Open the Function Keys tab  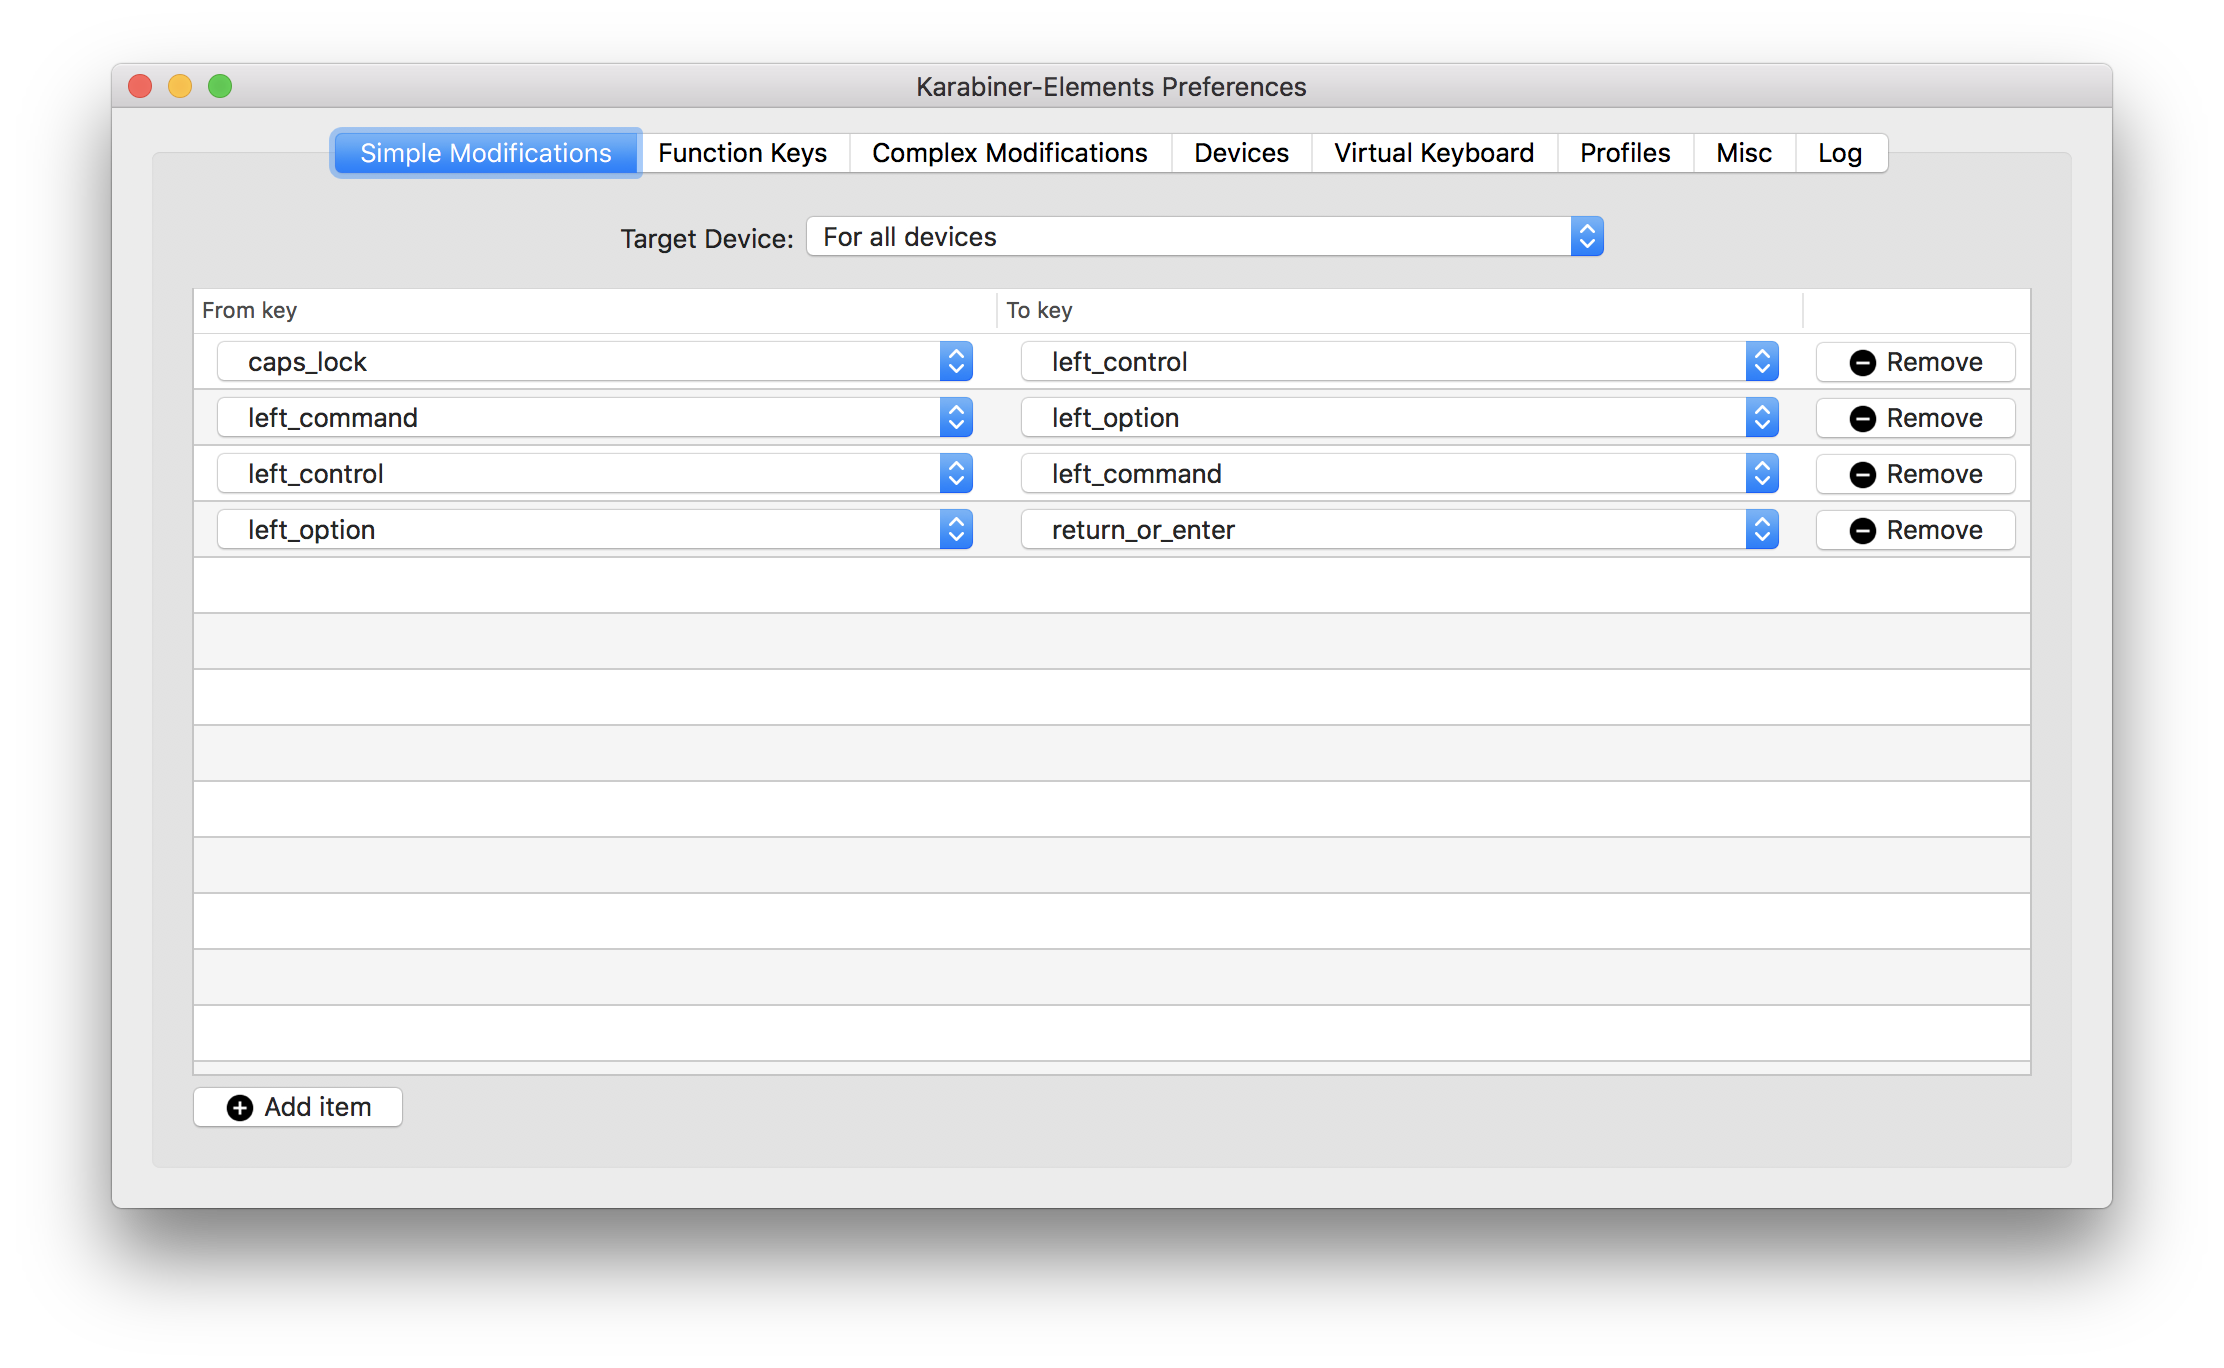point(743,153)
